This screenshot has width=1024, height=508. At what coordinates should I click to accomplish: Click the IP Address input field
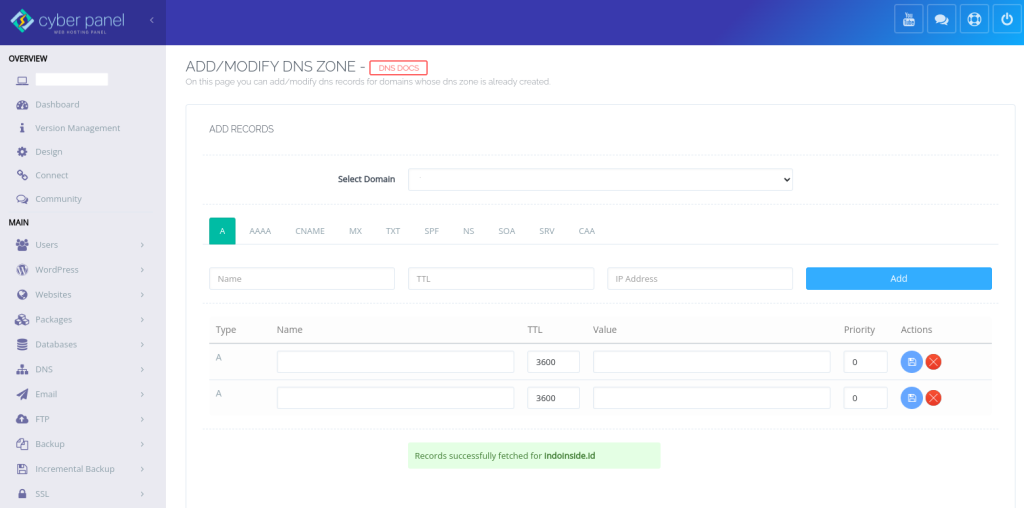click(699, 279)
